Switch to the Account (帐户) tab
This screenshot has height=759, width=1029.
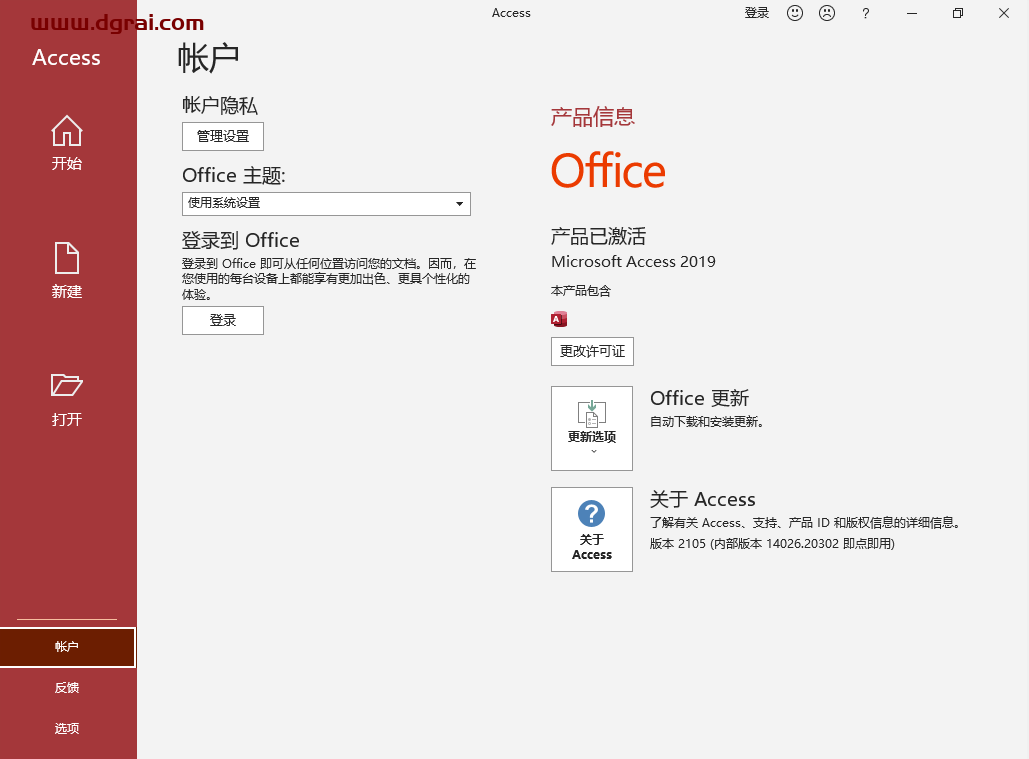tap(67, 647)
